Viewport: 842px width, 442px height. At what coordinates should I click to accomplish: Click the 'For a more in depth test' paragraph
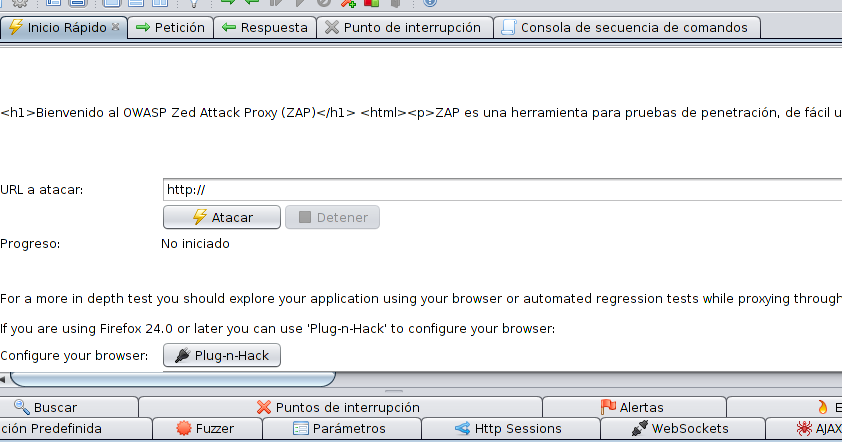pos(421,299)
